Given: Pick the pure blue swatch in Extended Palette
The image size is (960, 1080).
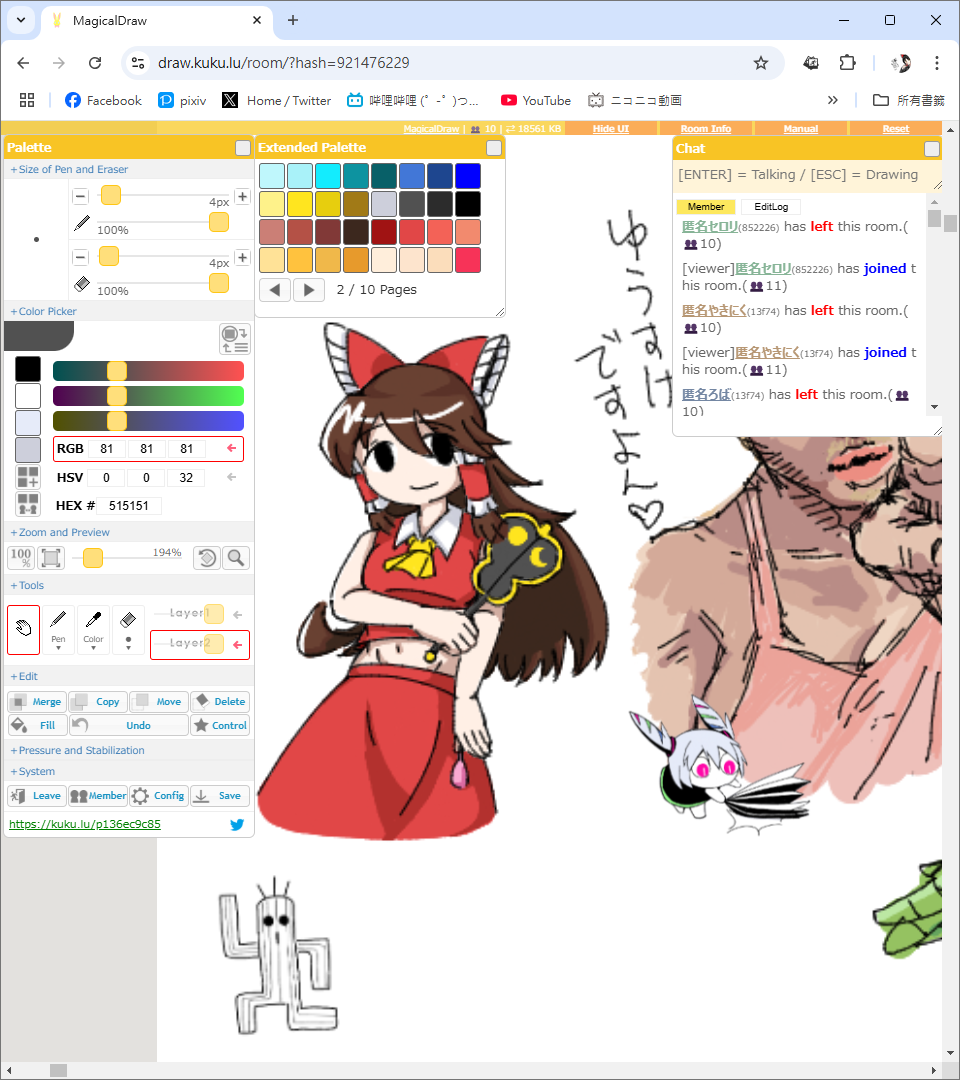Looking at the screenshot, I should [x=468, y=176].
